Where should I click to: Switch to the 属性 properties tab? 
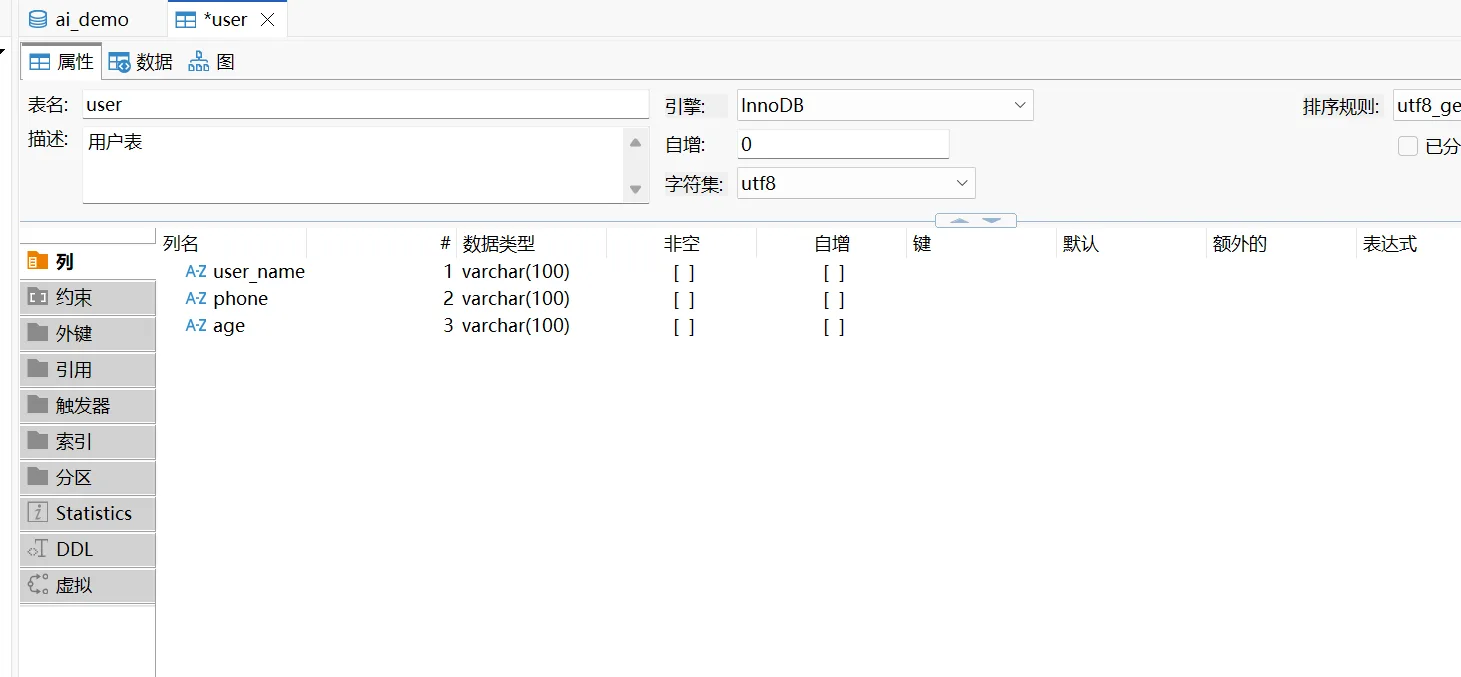pos(61,62)
